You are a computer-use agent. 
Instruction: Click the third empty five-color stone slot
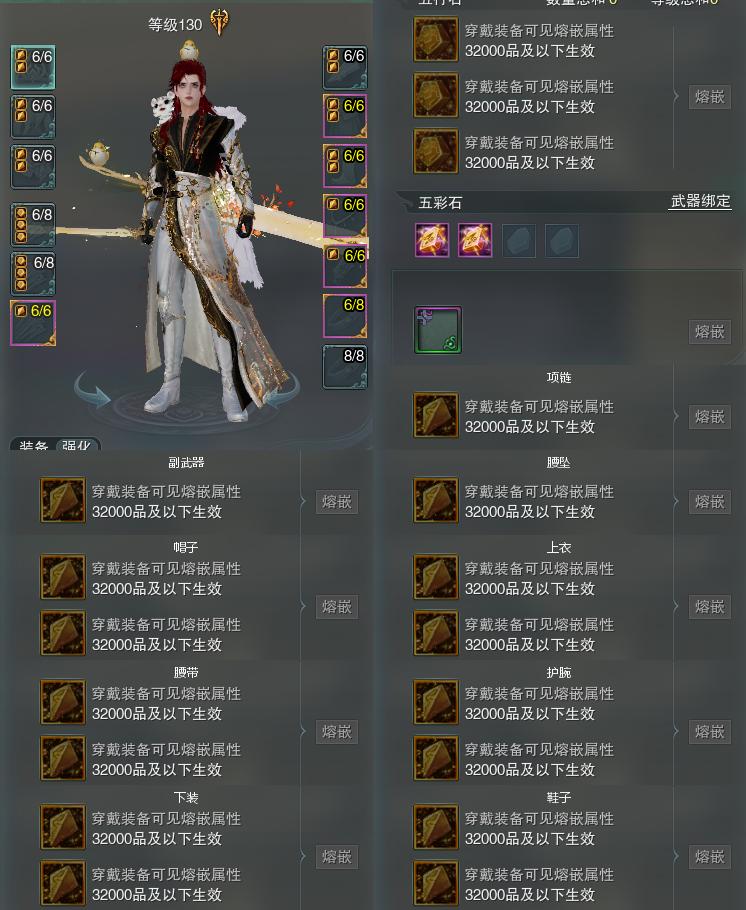(x=518, y=240)
